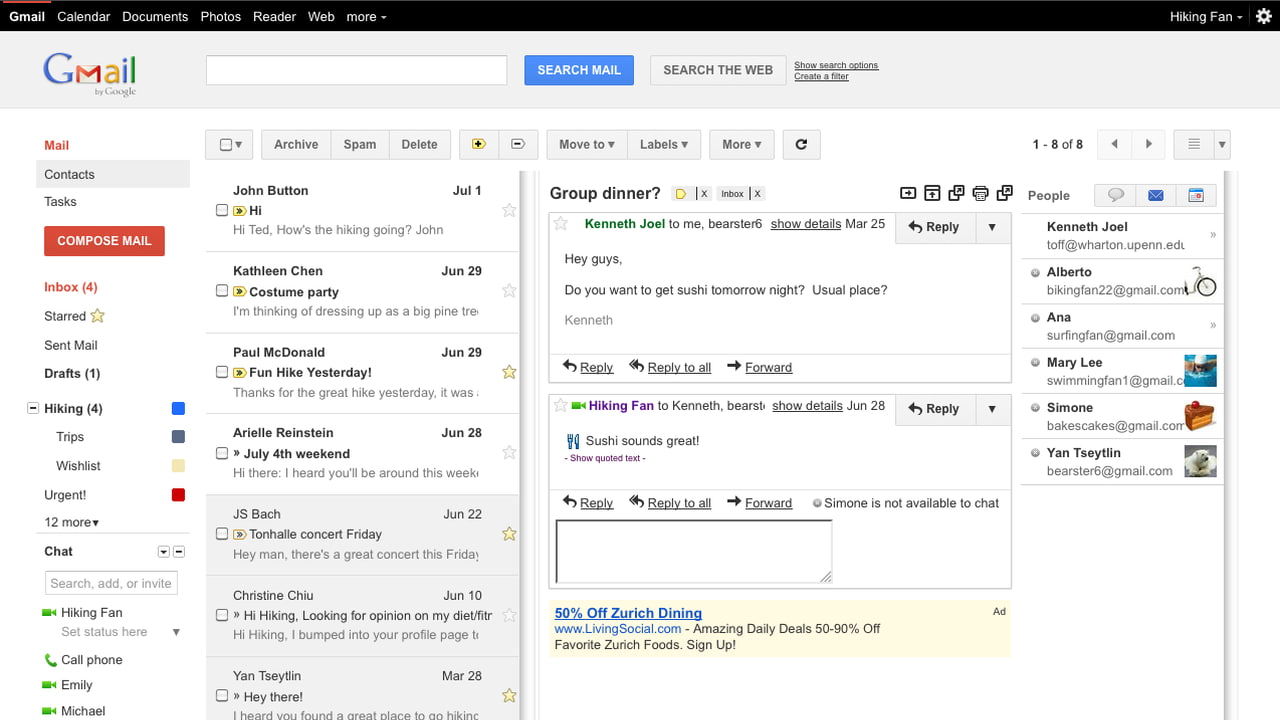Open the People chat bubble icon

[x=1116, y=195]
